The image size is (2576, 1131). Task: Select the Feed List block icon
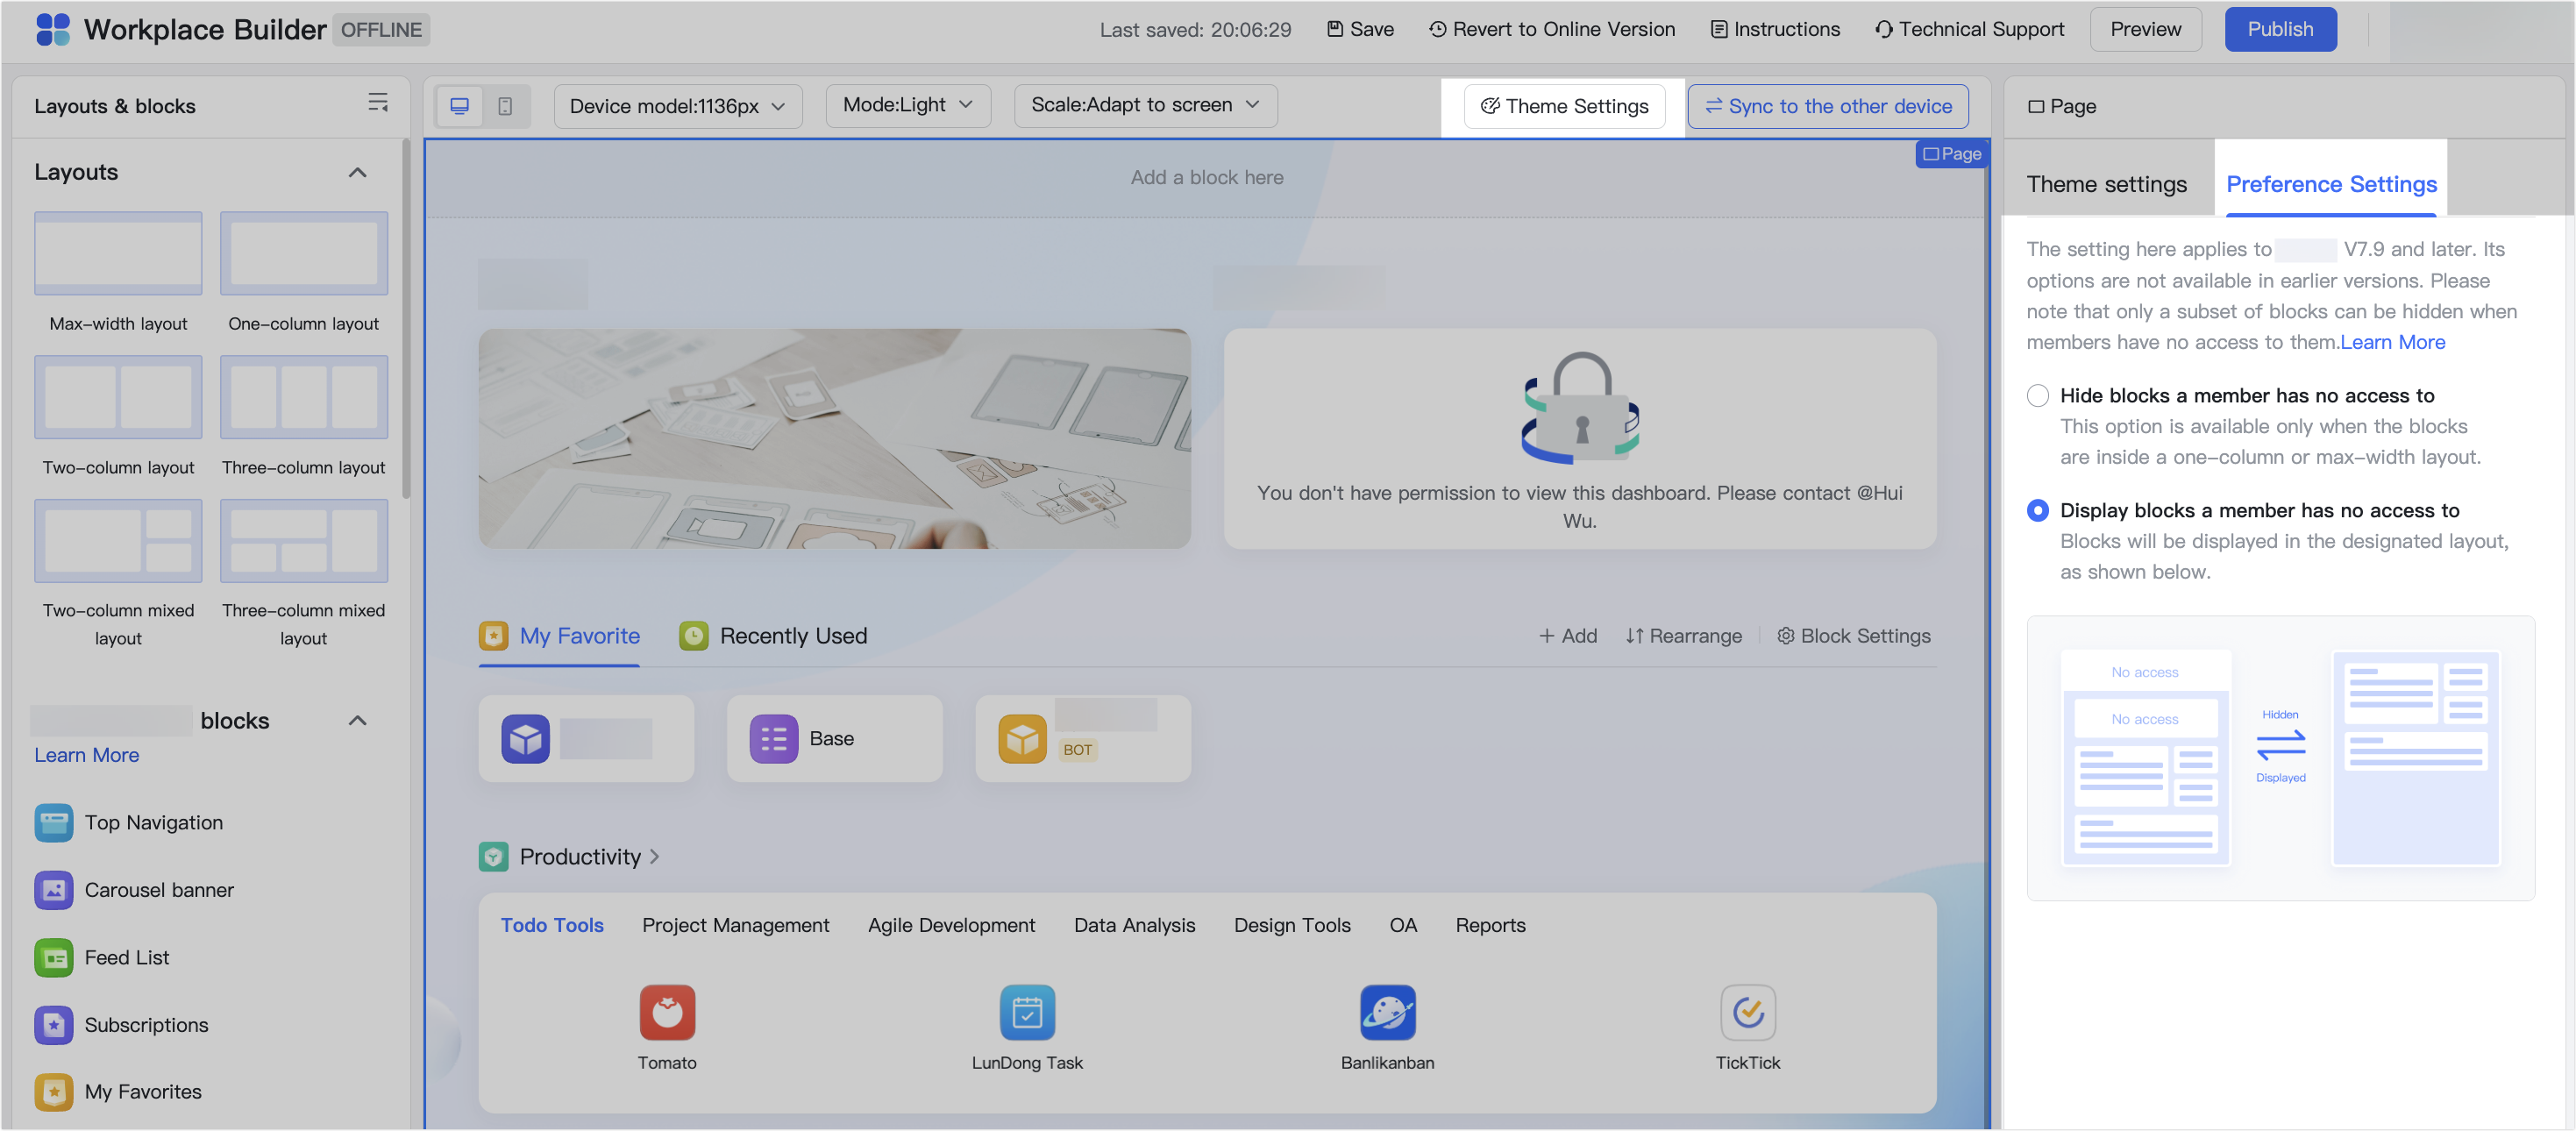pos(54,957)
